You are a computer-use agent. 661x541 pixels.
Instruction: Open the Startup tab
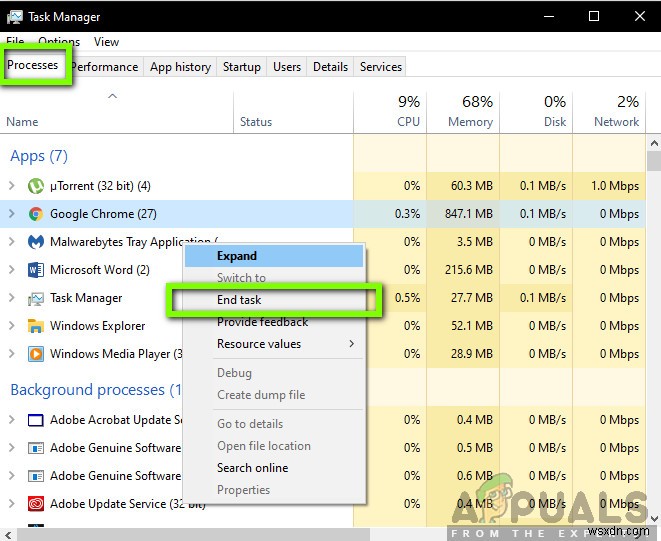click(x=242, y=67)
